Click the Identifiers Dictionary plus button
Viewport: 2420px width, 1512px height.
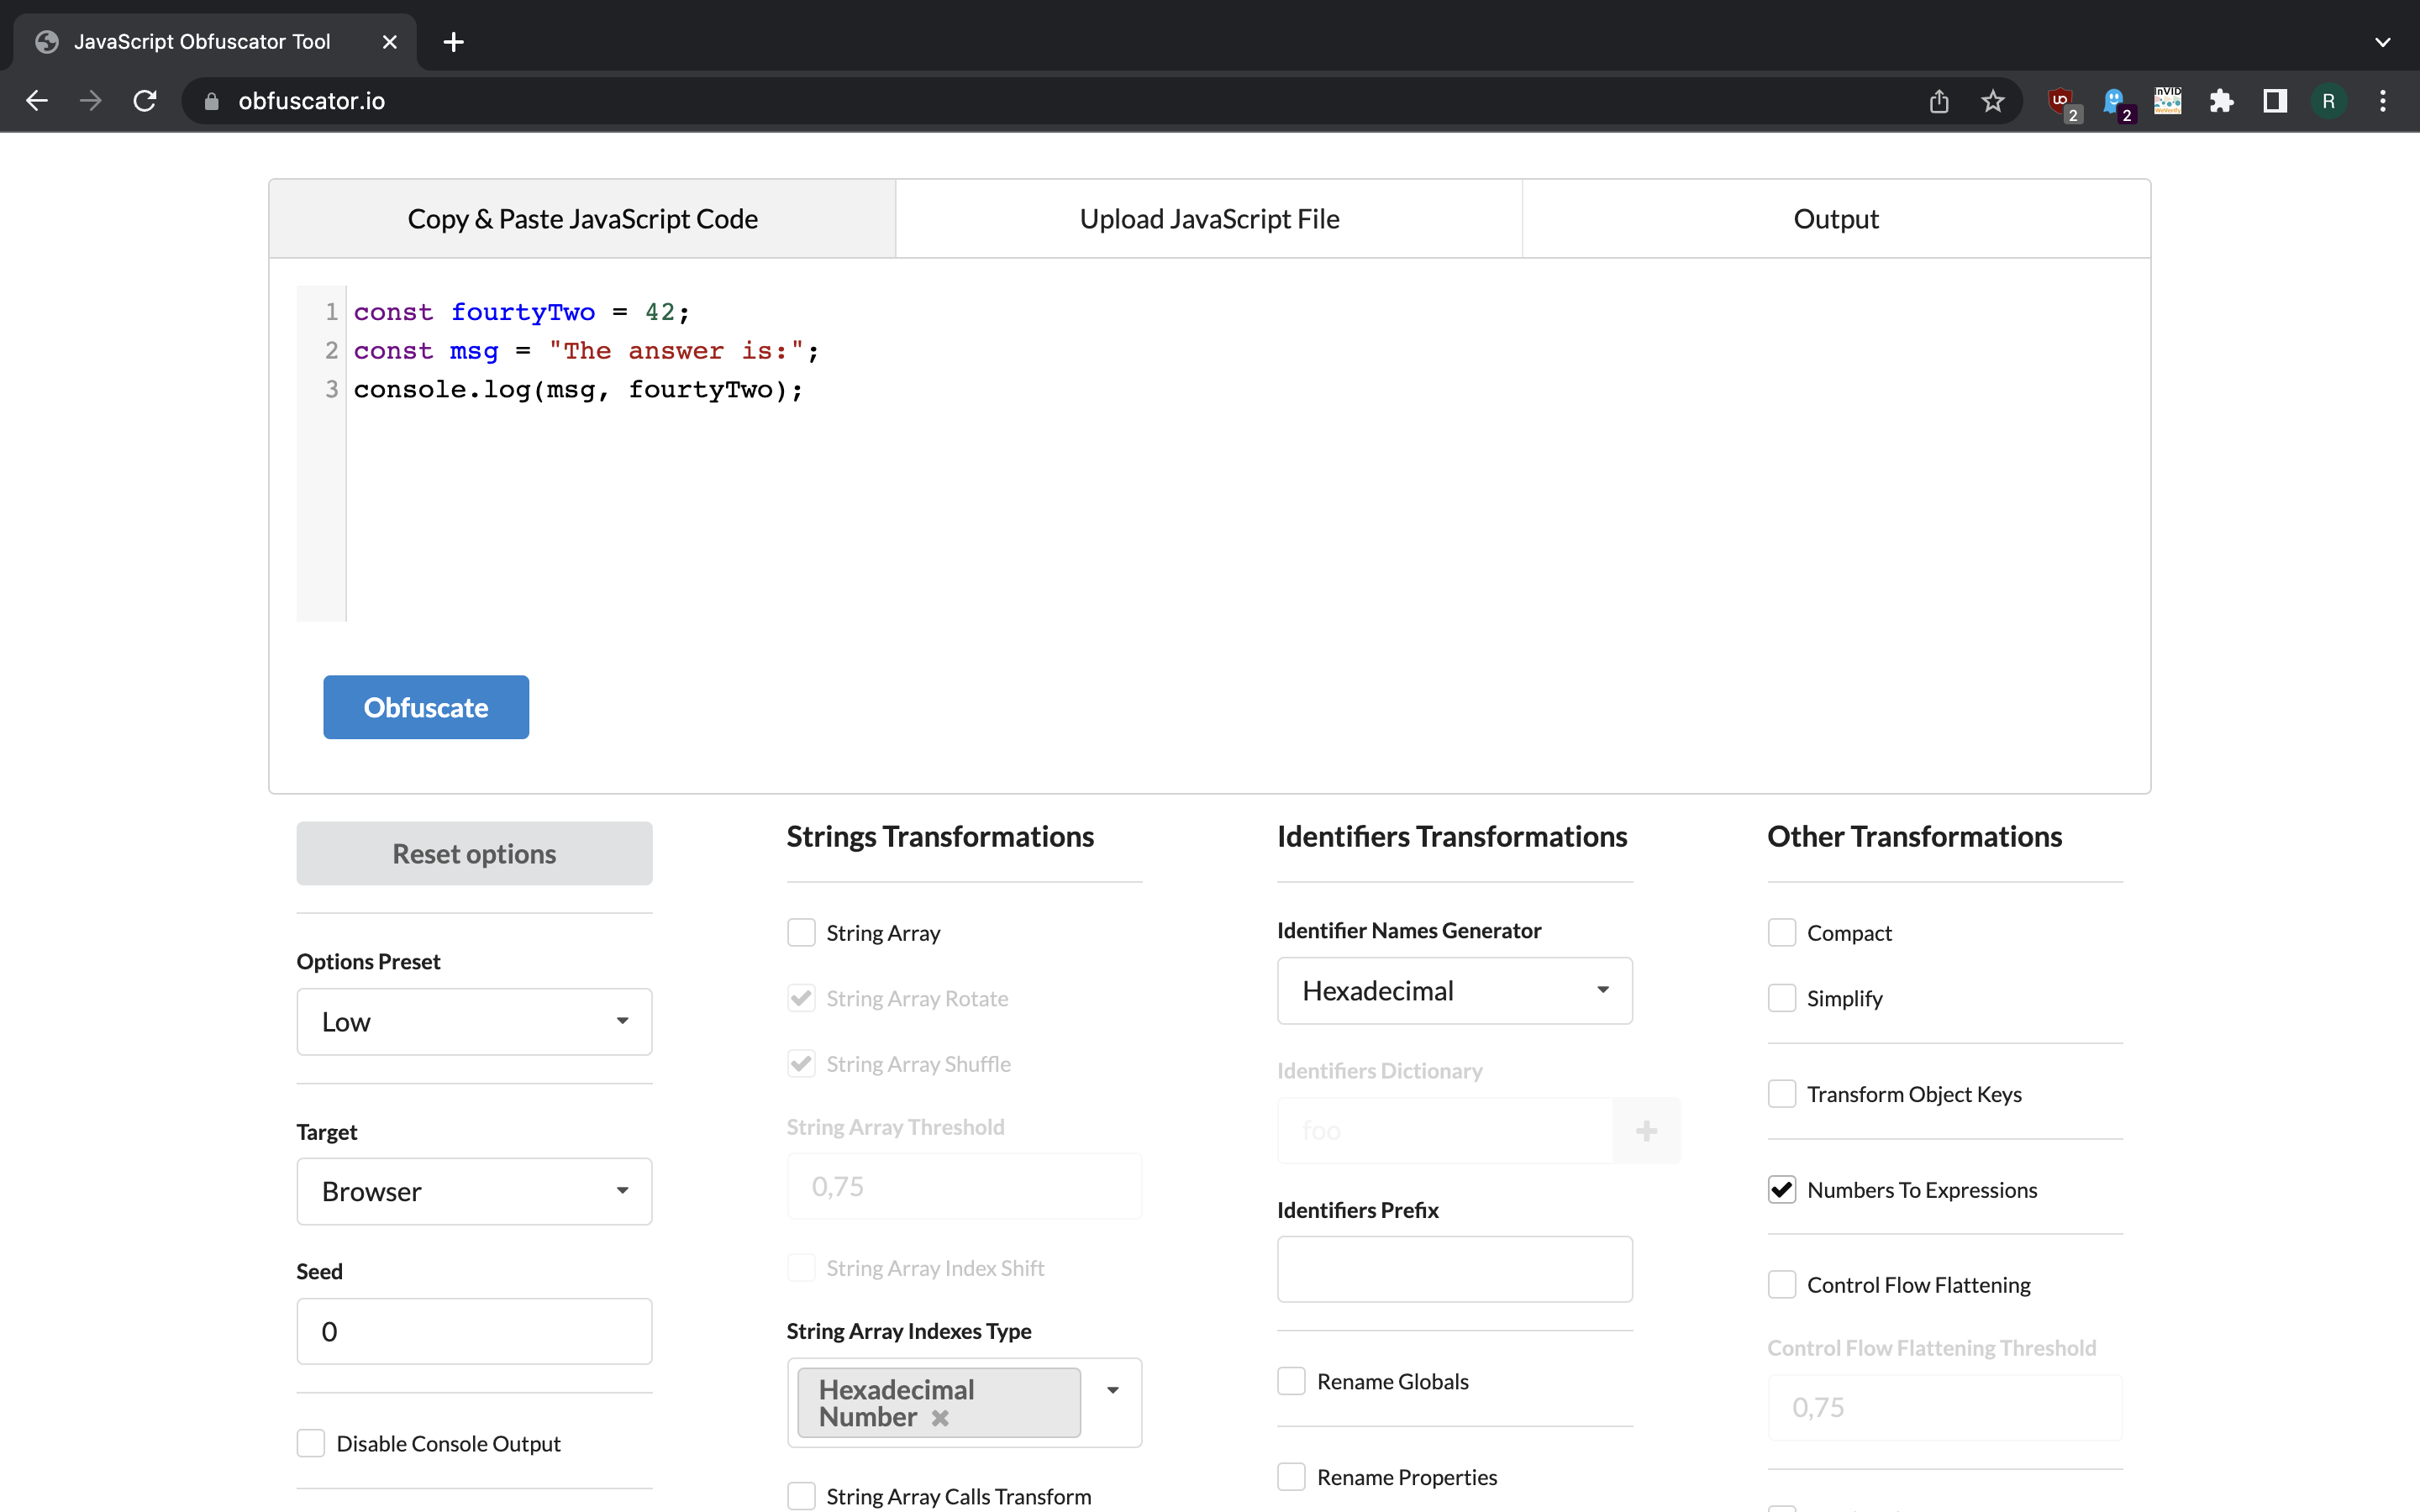click(1646, 1131)
